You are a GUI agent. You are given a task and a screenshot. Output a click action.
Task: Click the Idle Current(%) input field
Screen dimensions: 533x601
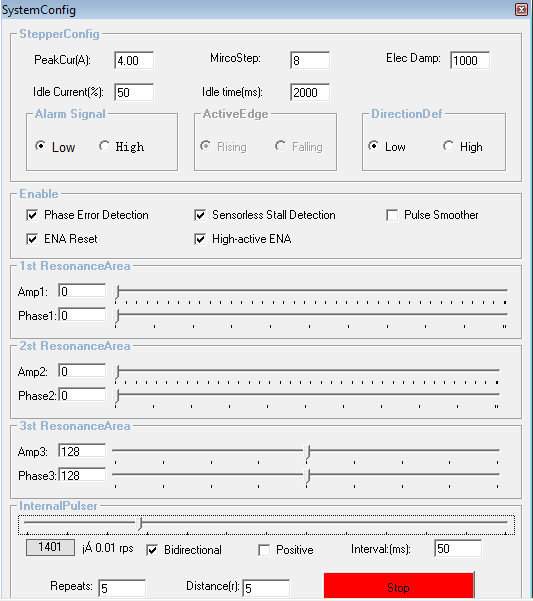click(134, 92)
